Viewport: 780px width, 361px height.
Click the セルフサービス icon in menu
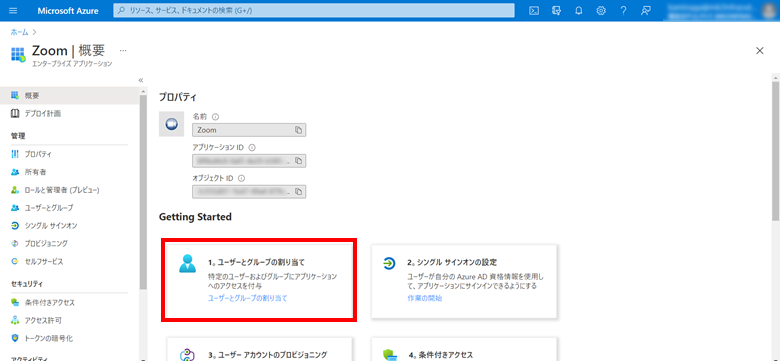click(15, 262)
